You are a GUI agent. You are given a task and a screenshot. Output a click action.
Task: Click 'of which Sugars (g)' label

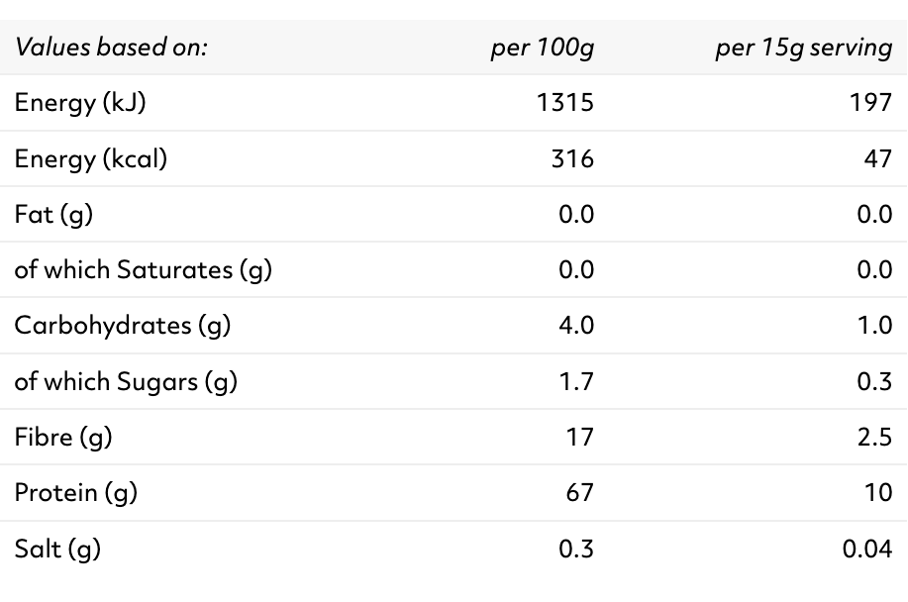126,382
